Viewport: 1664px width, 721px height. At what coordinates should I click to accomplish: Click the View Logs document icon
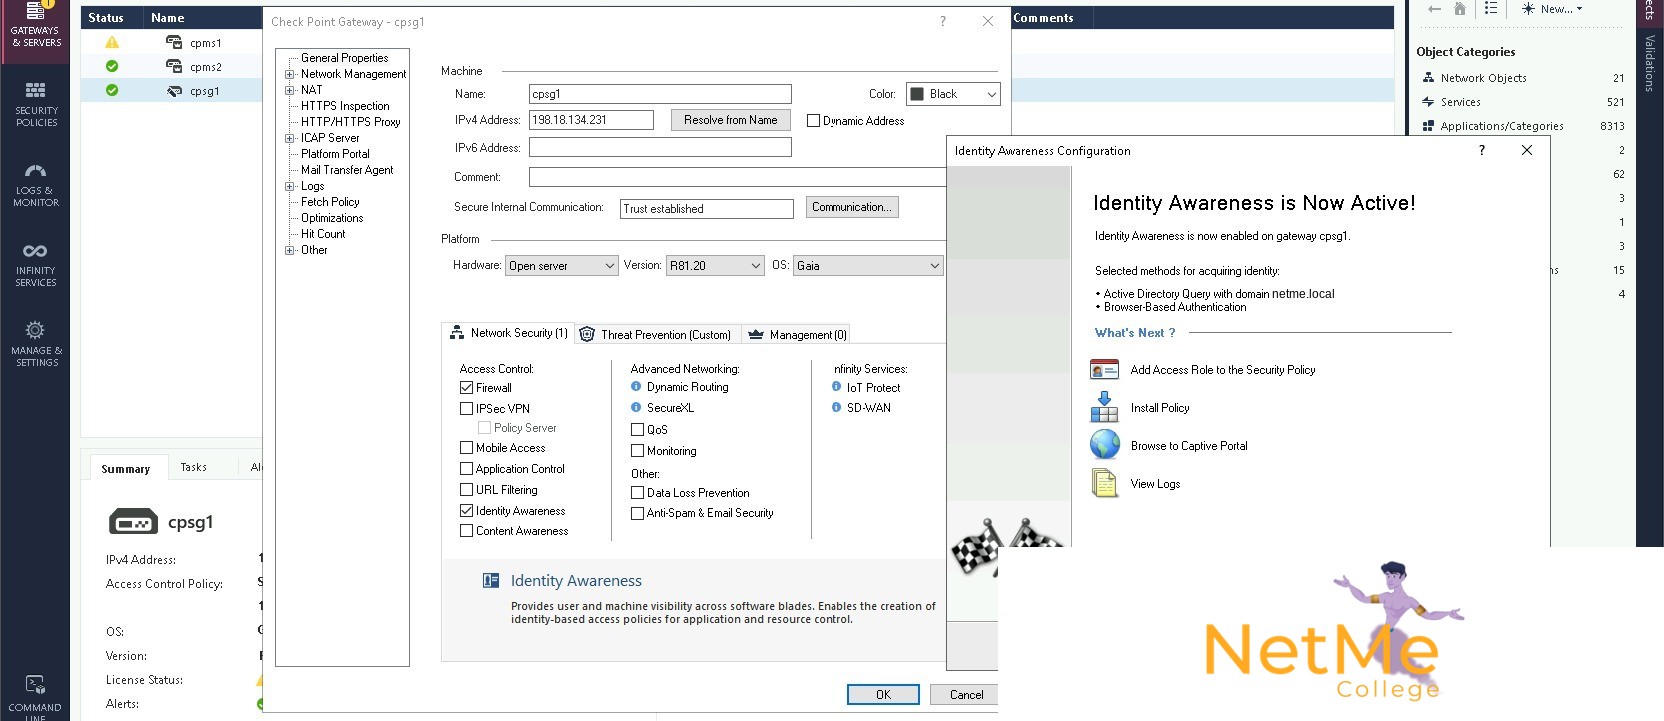1105,483
